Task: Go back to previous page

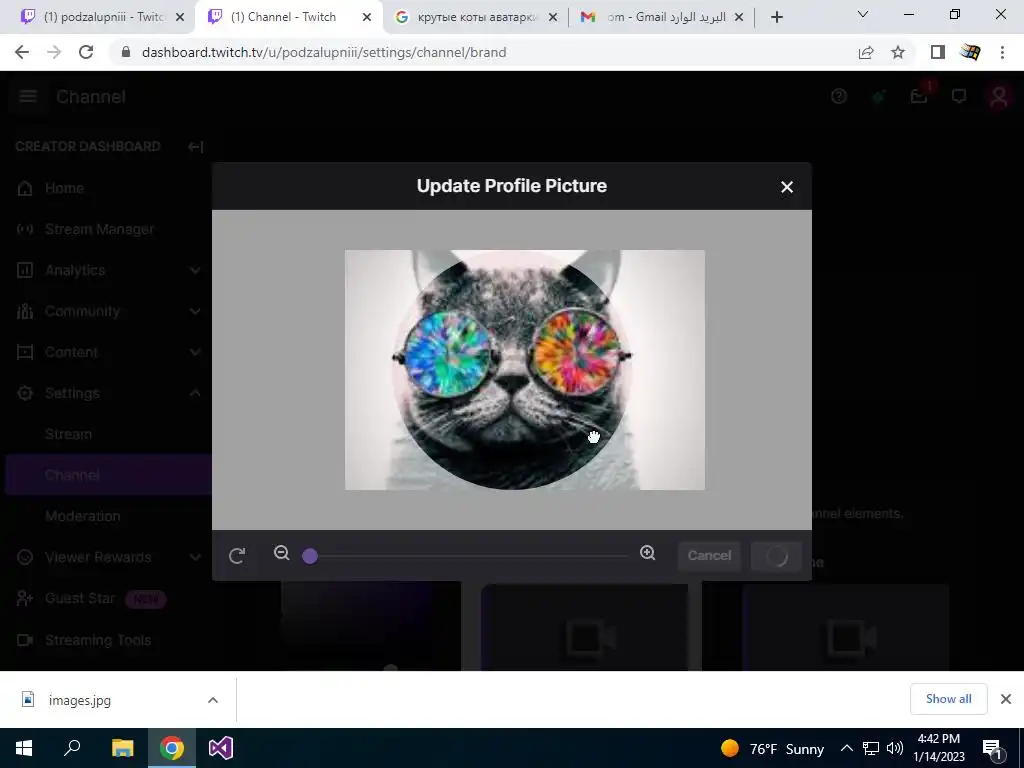Action: [22, 52]
